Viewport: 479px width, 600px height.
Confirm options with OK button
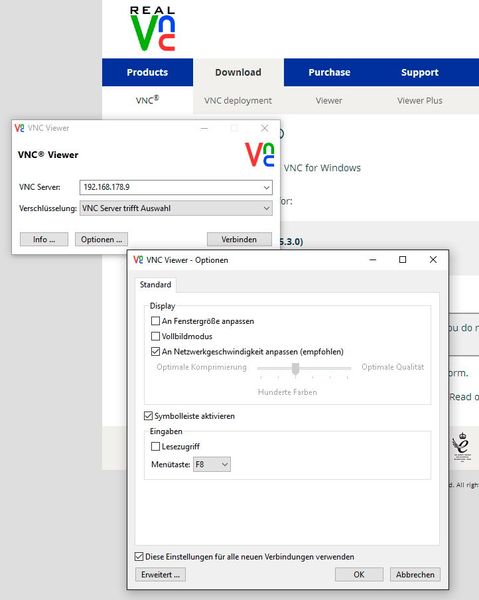pos(359,574)
